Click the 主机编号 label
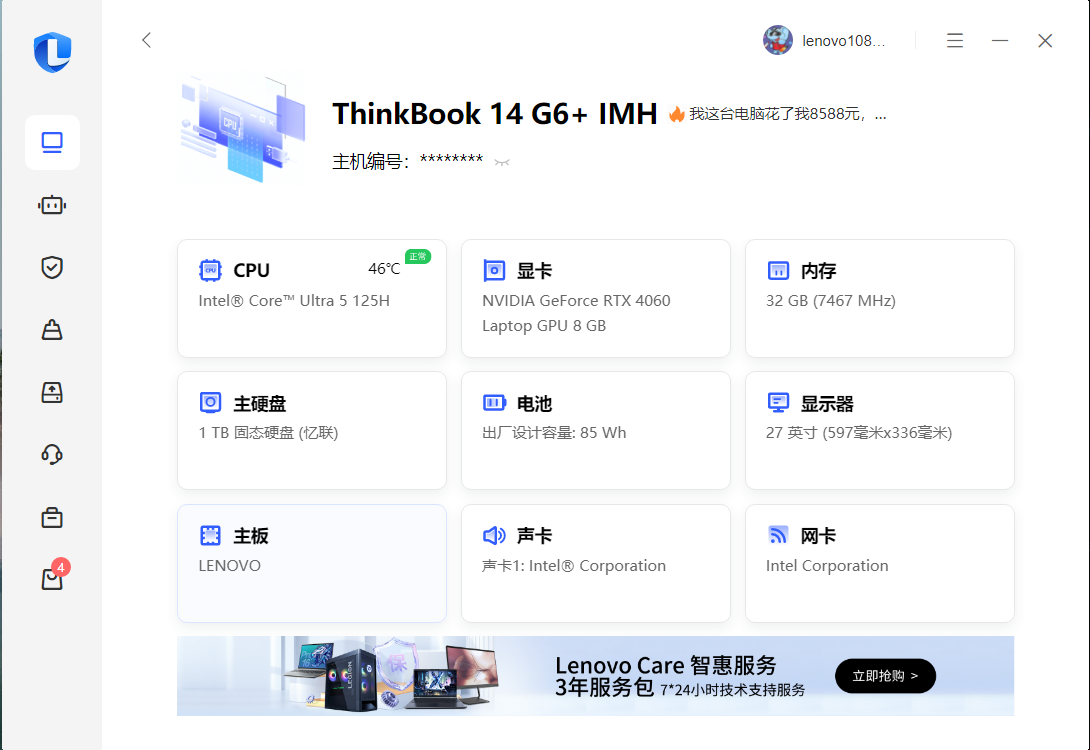 click(369, 162)
